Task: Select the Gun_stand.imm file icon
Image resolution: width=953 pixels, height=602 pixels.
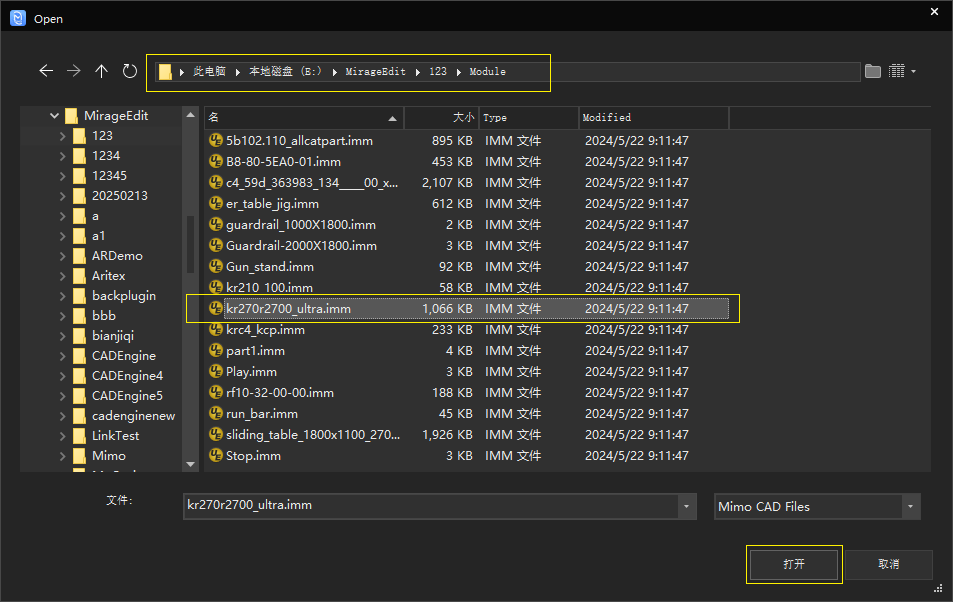Action: (215, 267)
